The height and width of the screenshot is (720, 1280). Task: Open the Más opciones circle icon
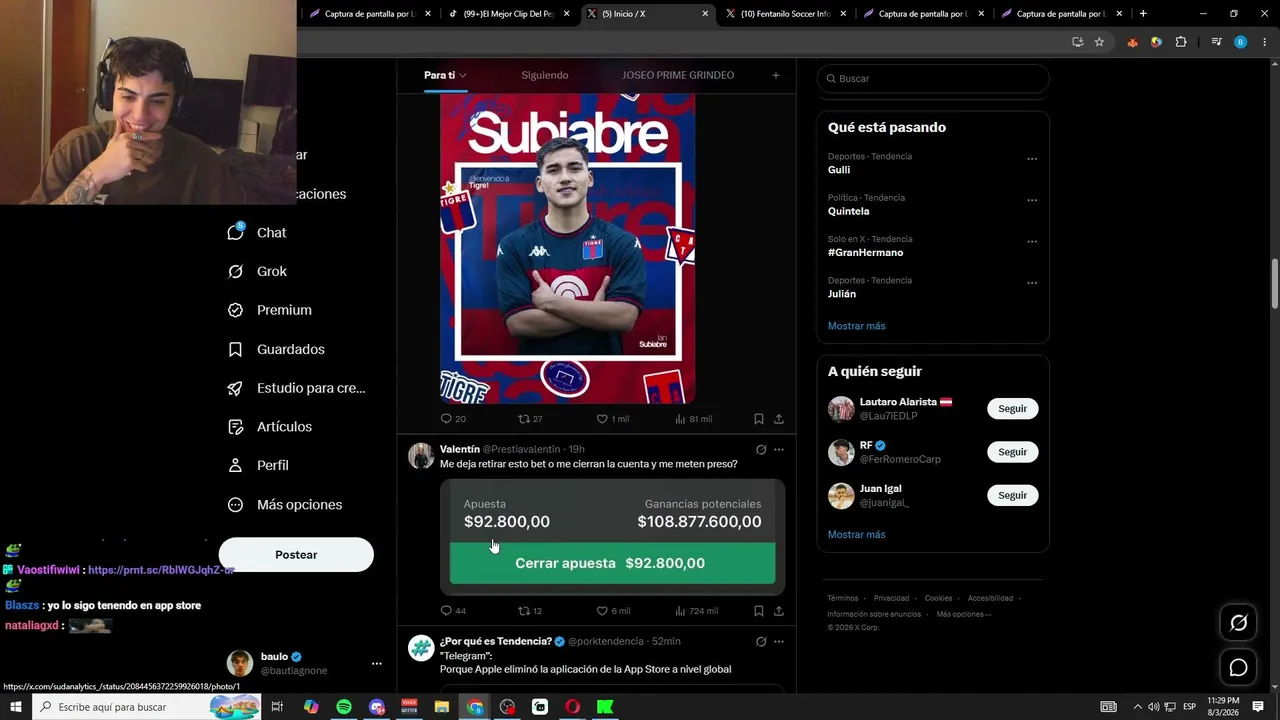[235, 505]
